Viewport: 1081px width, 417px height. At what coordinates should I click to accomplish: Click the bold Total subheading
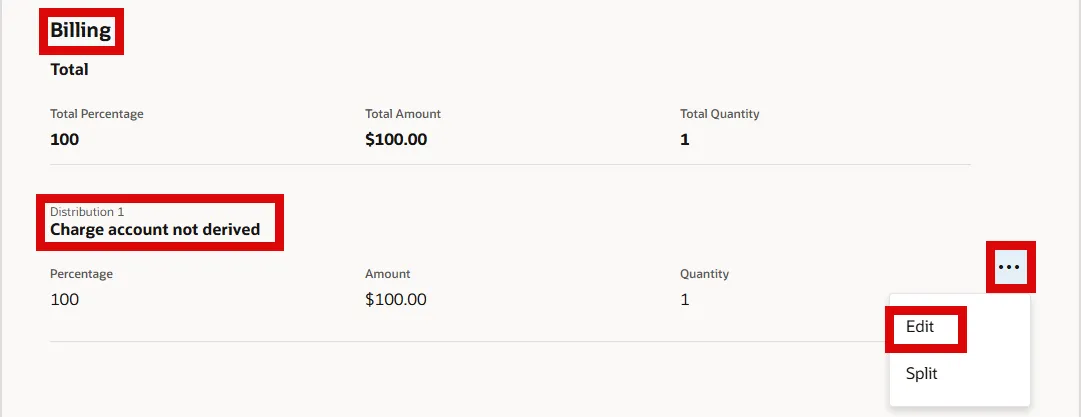coord(69,70)
